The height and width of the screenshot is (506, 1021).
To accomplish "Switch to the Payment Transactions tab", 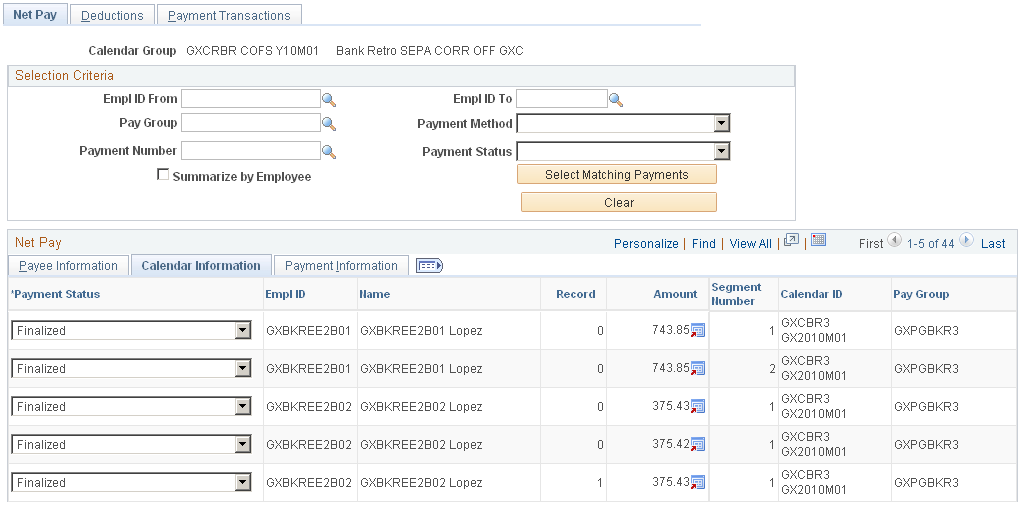I will coord(229,16).
